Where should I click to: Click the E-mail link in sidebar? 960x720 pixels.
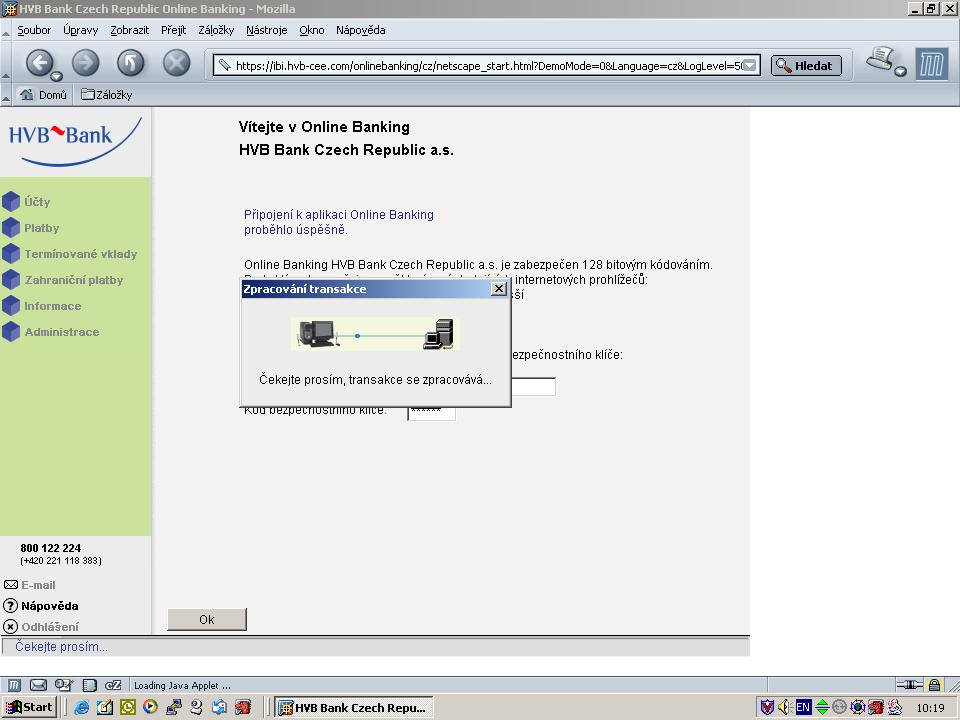pos(29,585)
